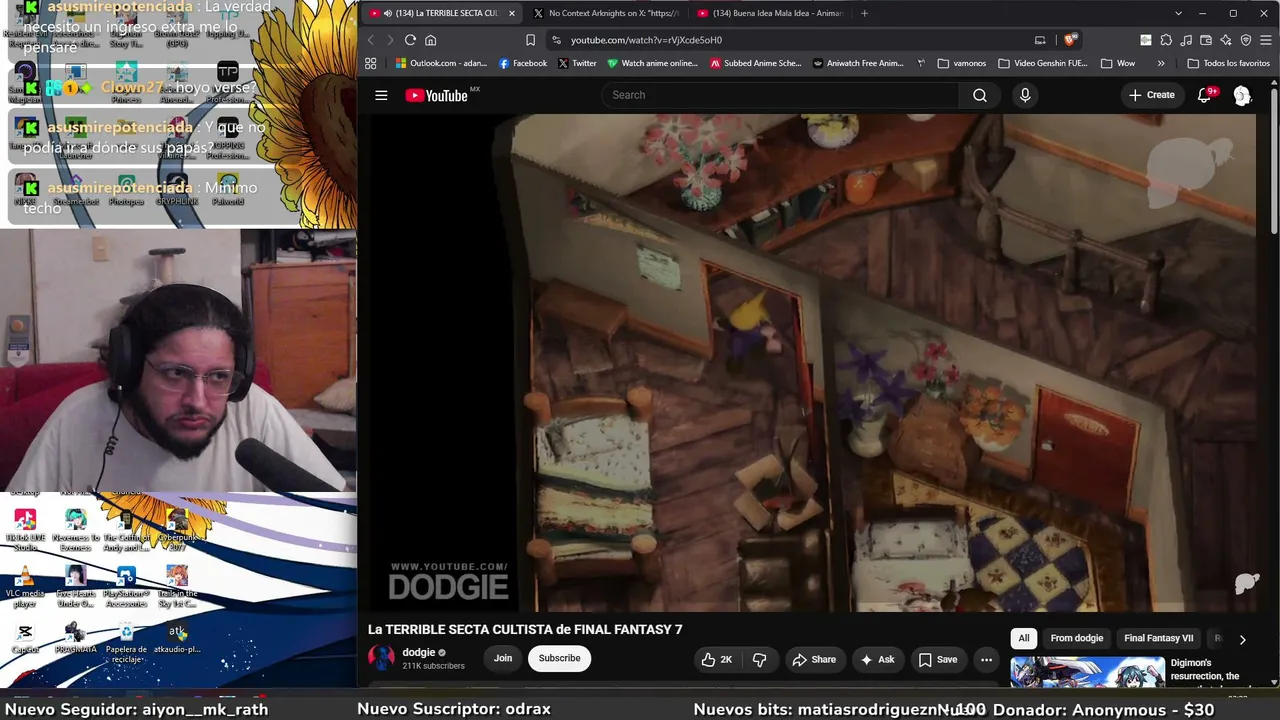Open a new browser tab
The width and height of the screenshot is (1280, 720).
tap(864, 13)
